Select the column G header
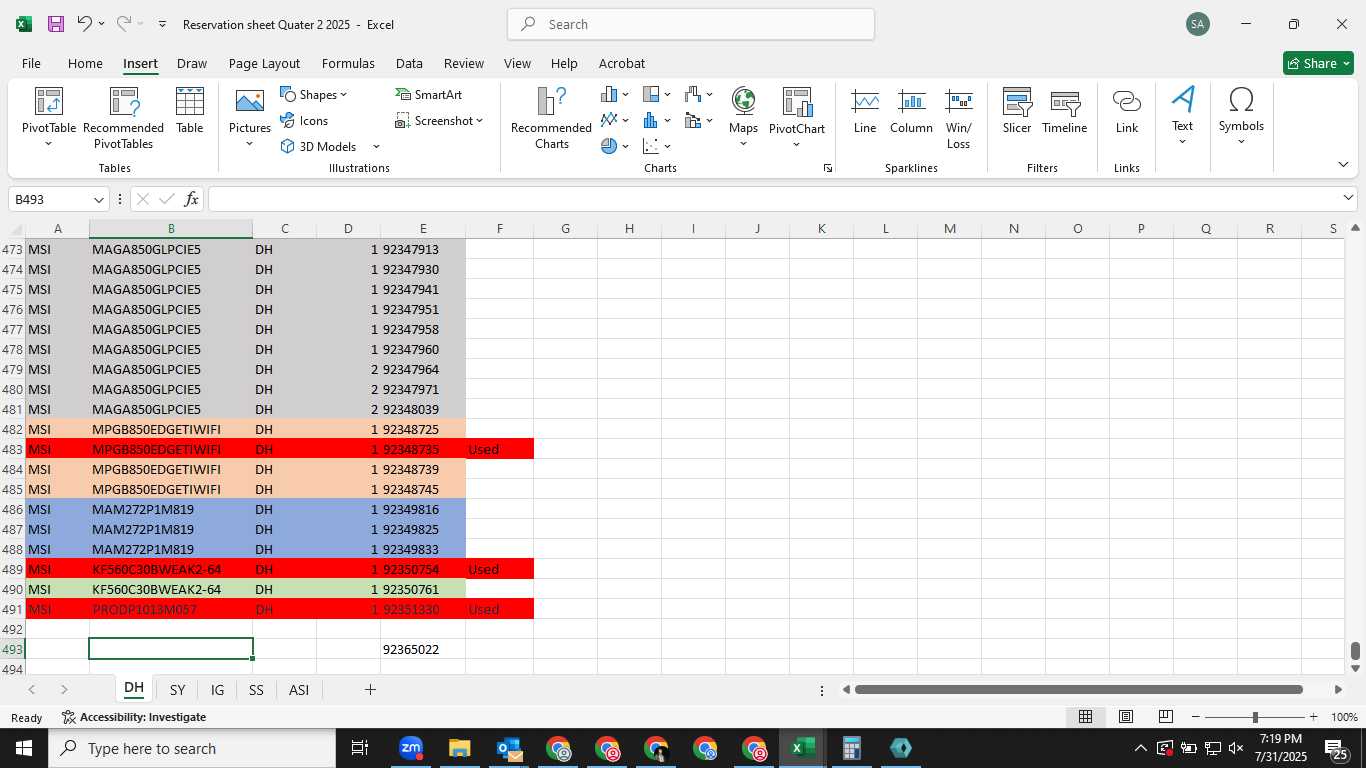 click(x=565, y=229)
